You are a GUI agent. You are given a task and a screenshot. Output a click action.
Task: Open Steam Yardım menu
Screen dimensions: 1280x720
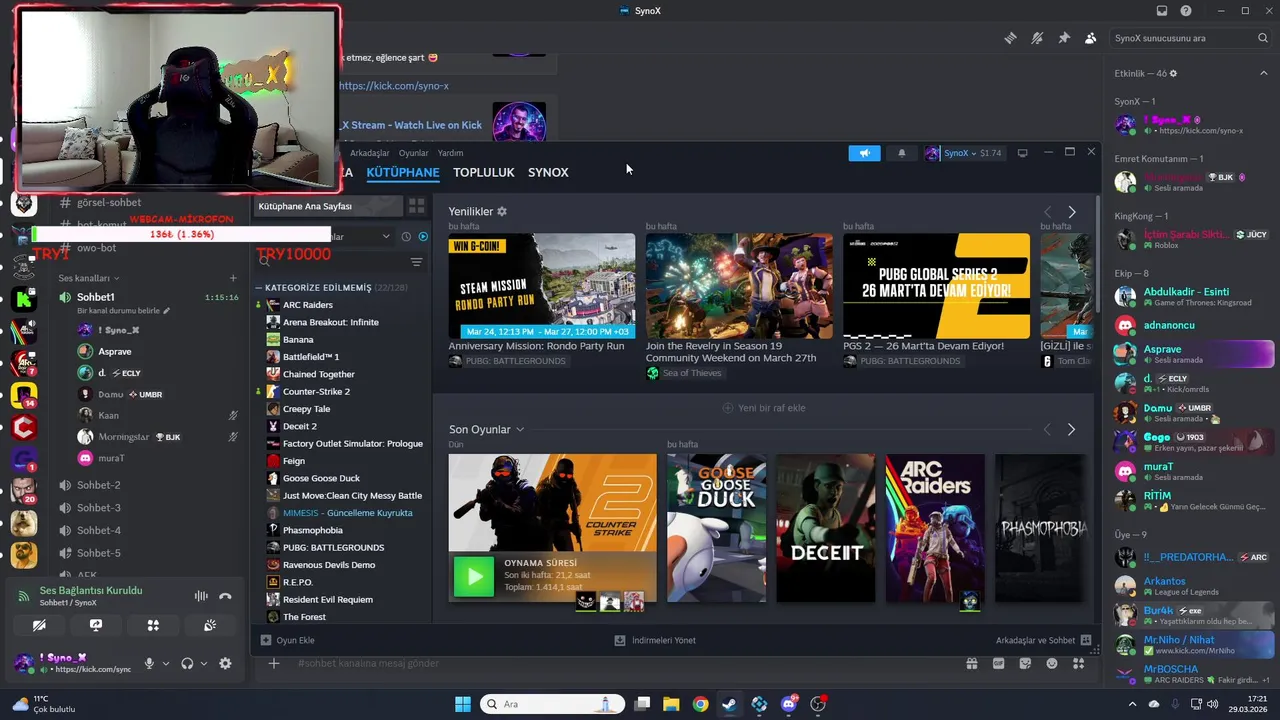(451, 153)
